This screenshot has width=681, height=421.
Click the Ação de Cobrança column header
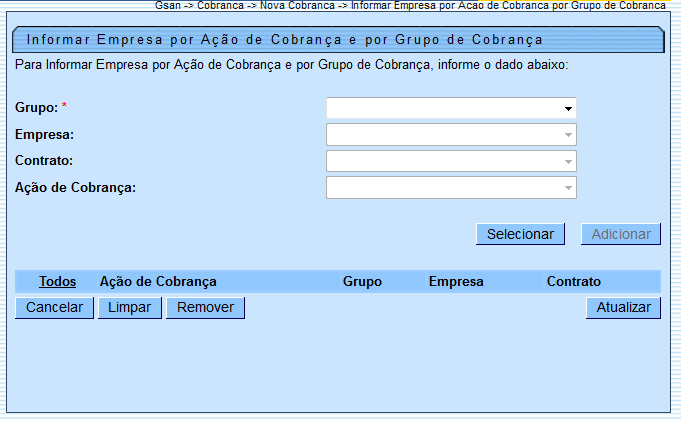[x=158, y=282]
